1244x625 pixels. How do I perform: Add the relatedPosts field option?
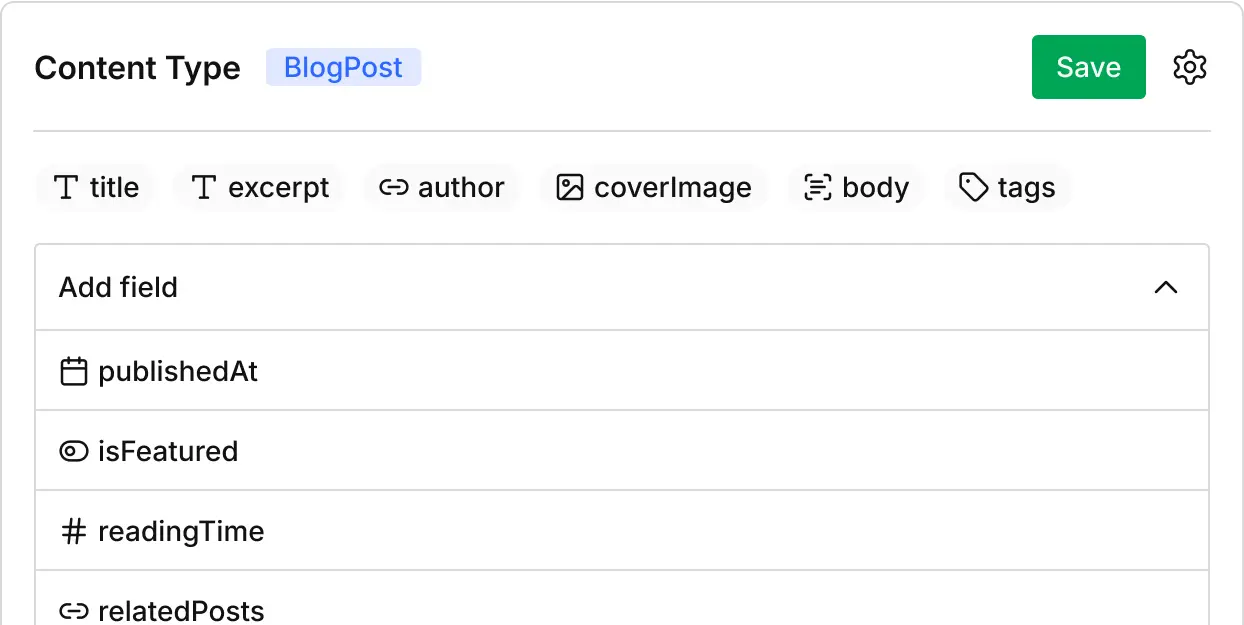click(x=181, y=611)
